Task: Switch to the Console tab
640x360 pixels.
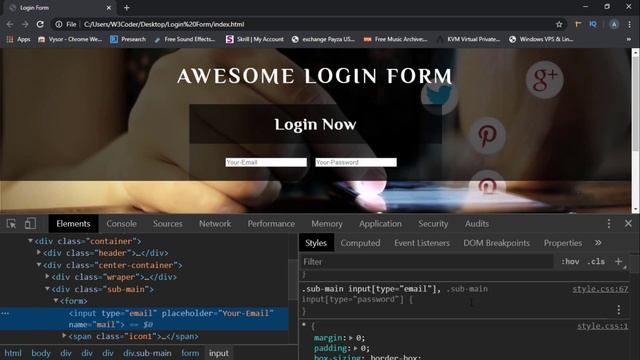Action: click(122, 224)
